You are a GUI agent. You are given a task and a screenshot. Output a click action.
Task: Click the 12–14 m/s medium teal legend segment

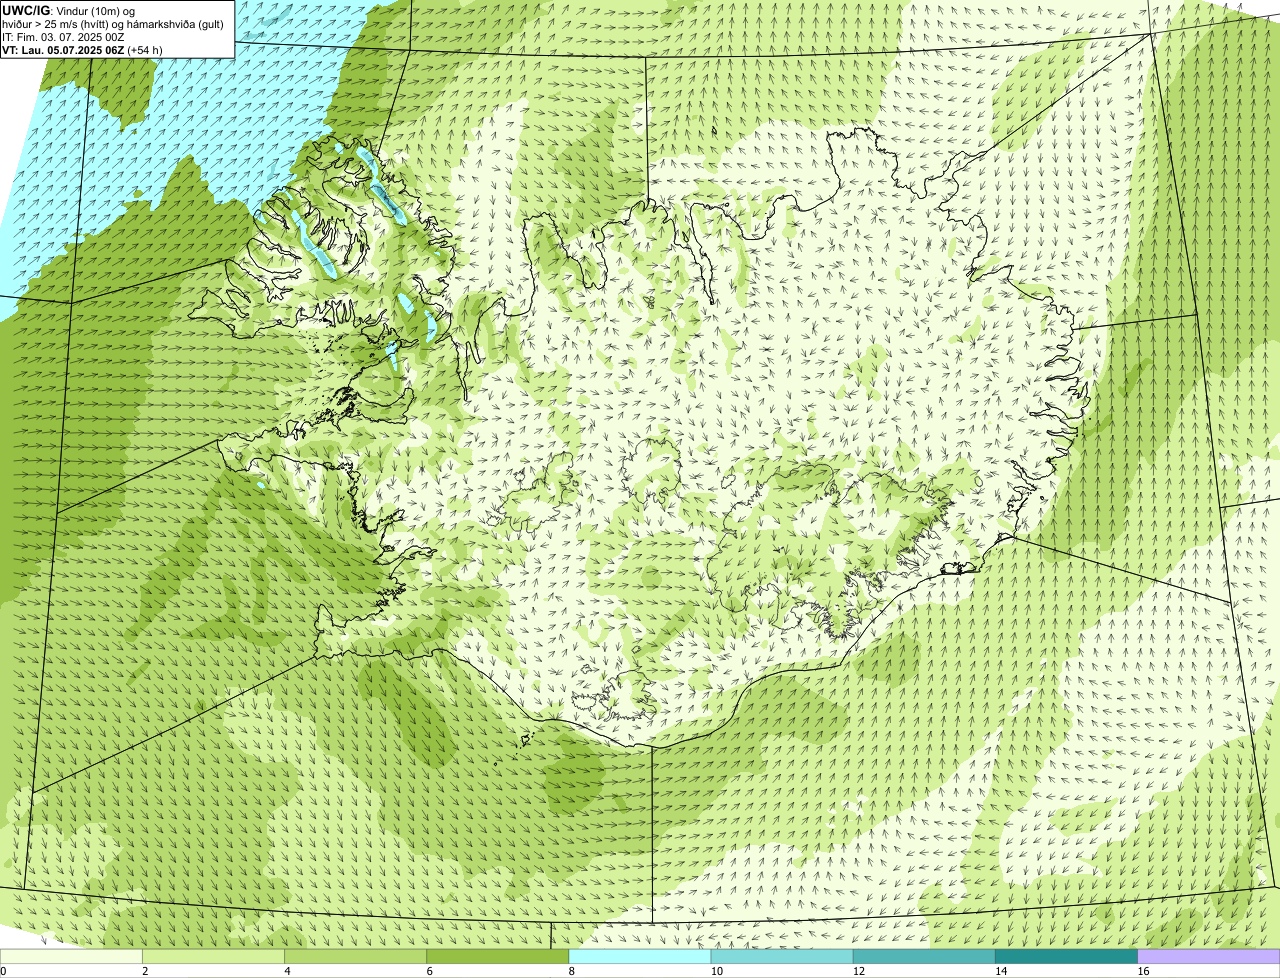point(924,957)
